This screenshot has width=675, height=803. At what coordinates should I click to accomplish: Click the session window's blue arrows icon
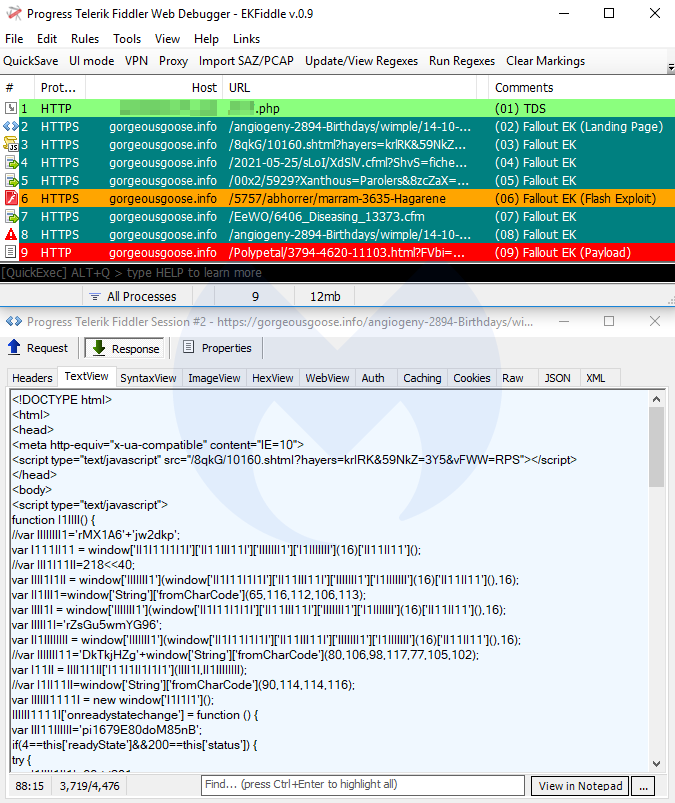pyautogui.click(x=14, y=321)
